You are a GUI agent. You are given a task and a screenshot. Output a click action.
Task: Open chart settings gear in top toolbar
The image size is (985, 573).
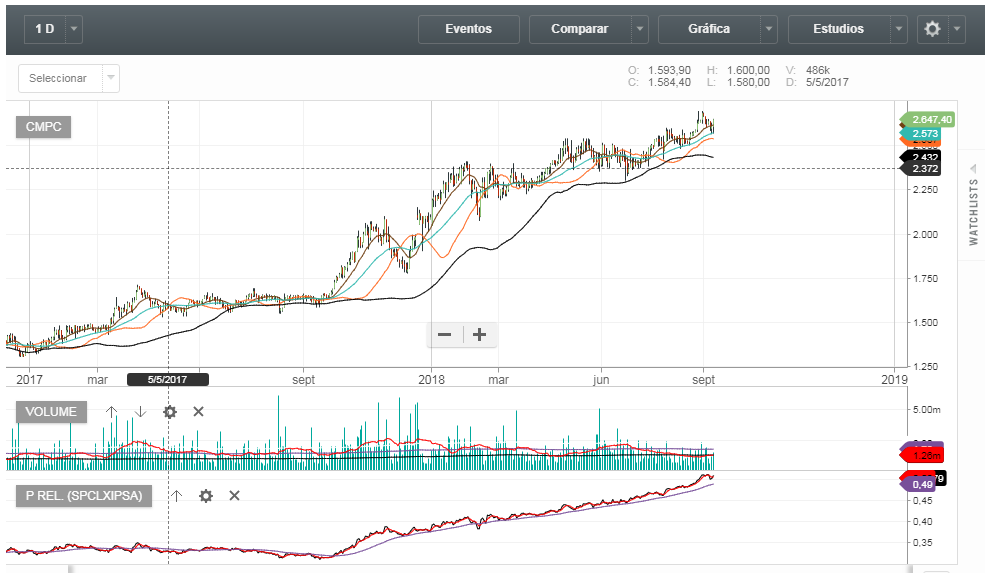932,29
